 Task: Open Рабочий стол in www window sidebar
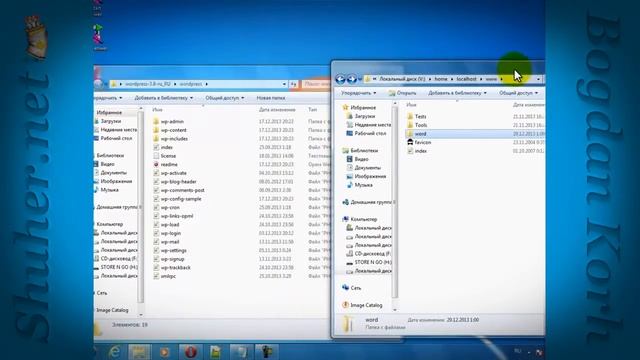[x=370, y=133]
